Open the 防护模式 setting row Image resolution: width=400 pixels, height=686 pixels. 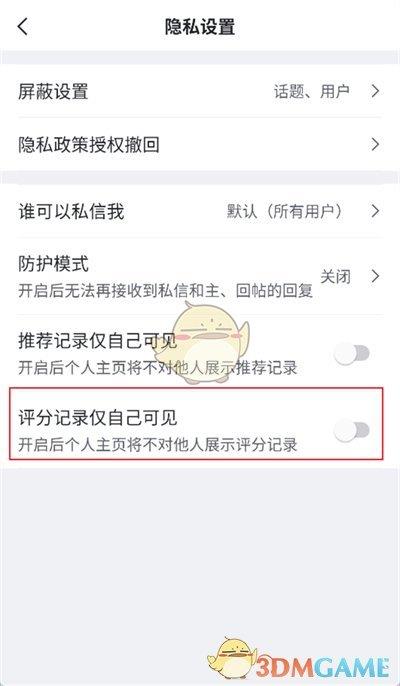coord(200,276)
